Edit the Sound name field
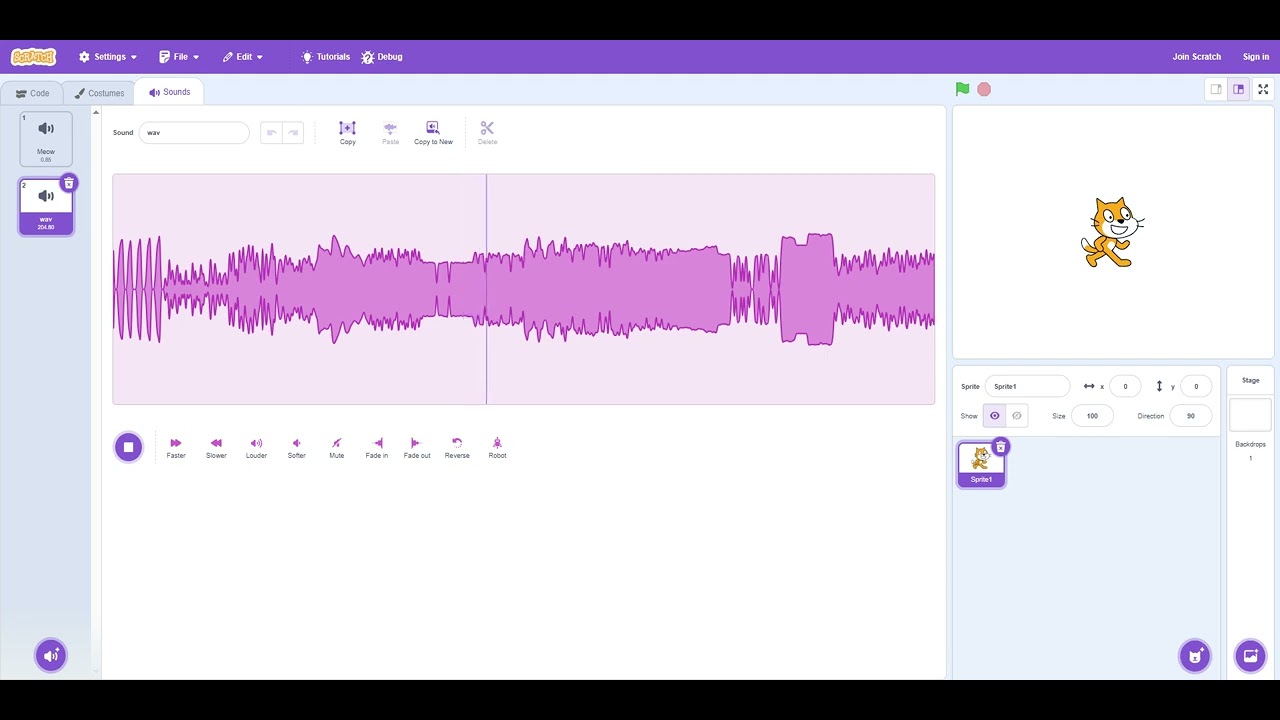This screenshot has height=720, width=1280. 194,132
